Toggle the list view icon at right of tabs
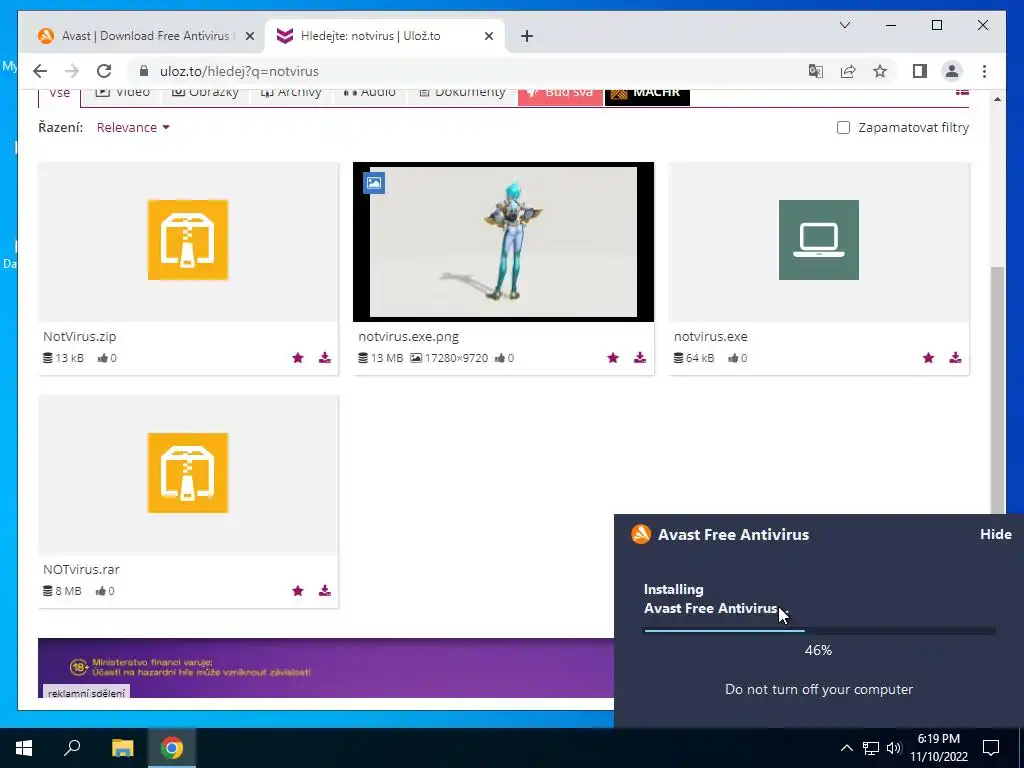 [962, 93]
